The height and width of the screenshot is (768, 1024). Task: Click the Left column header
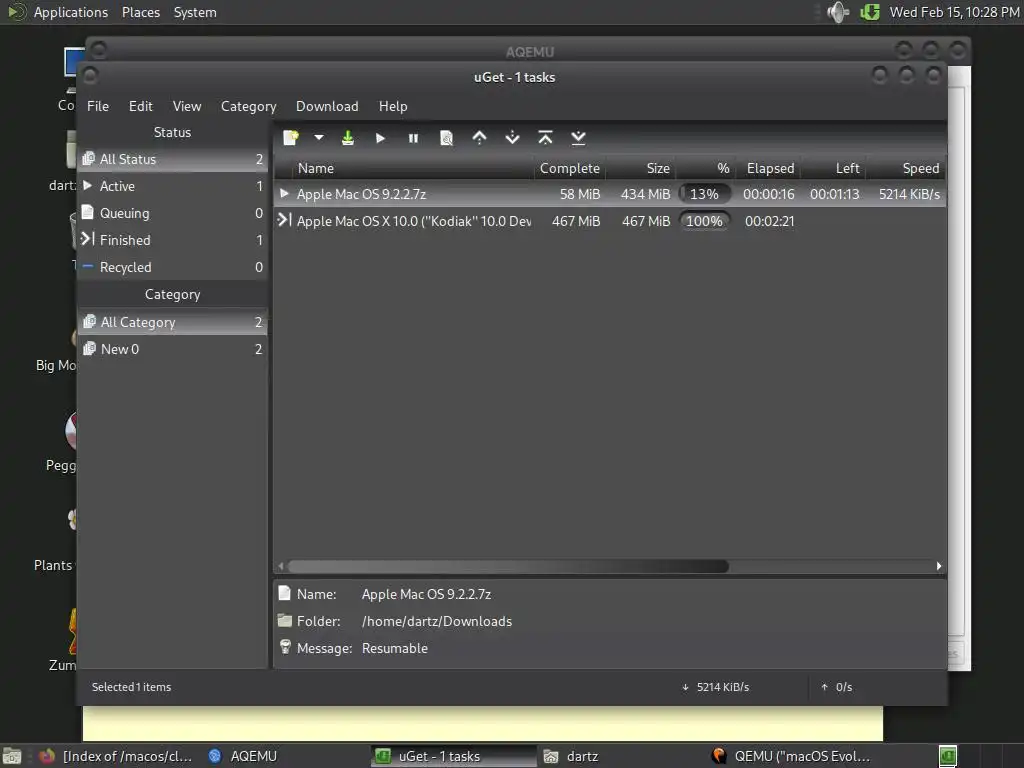(834, 168)
